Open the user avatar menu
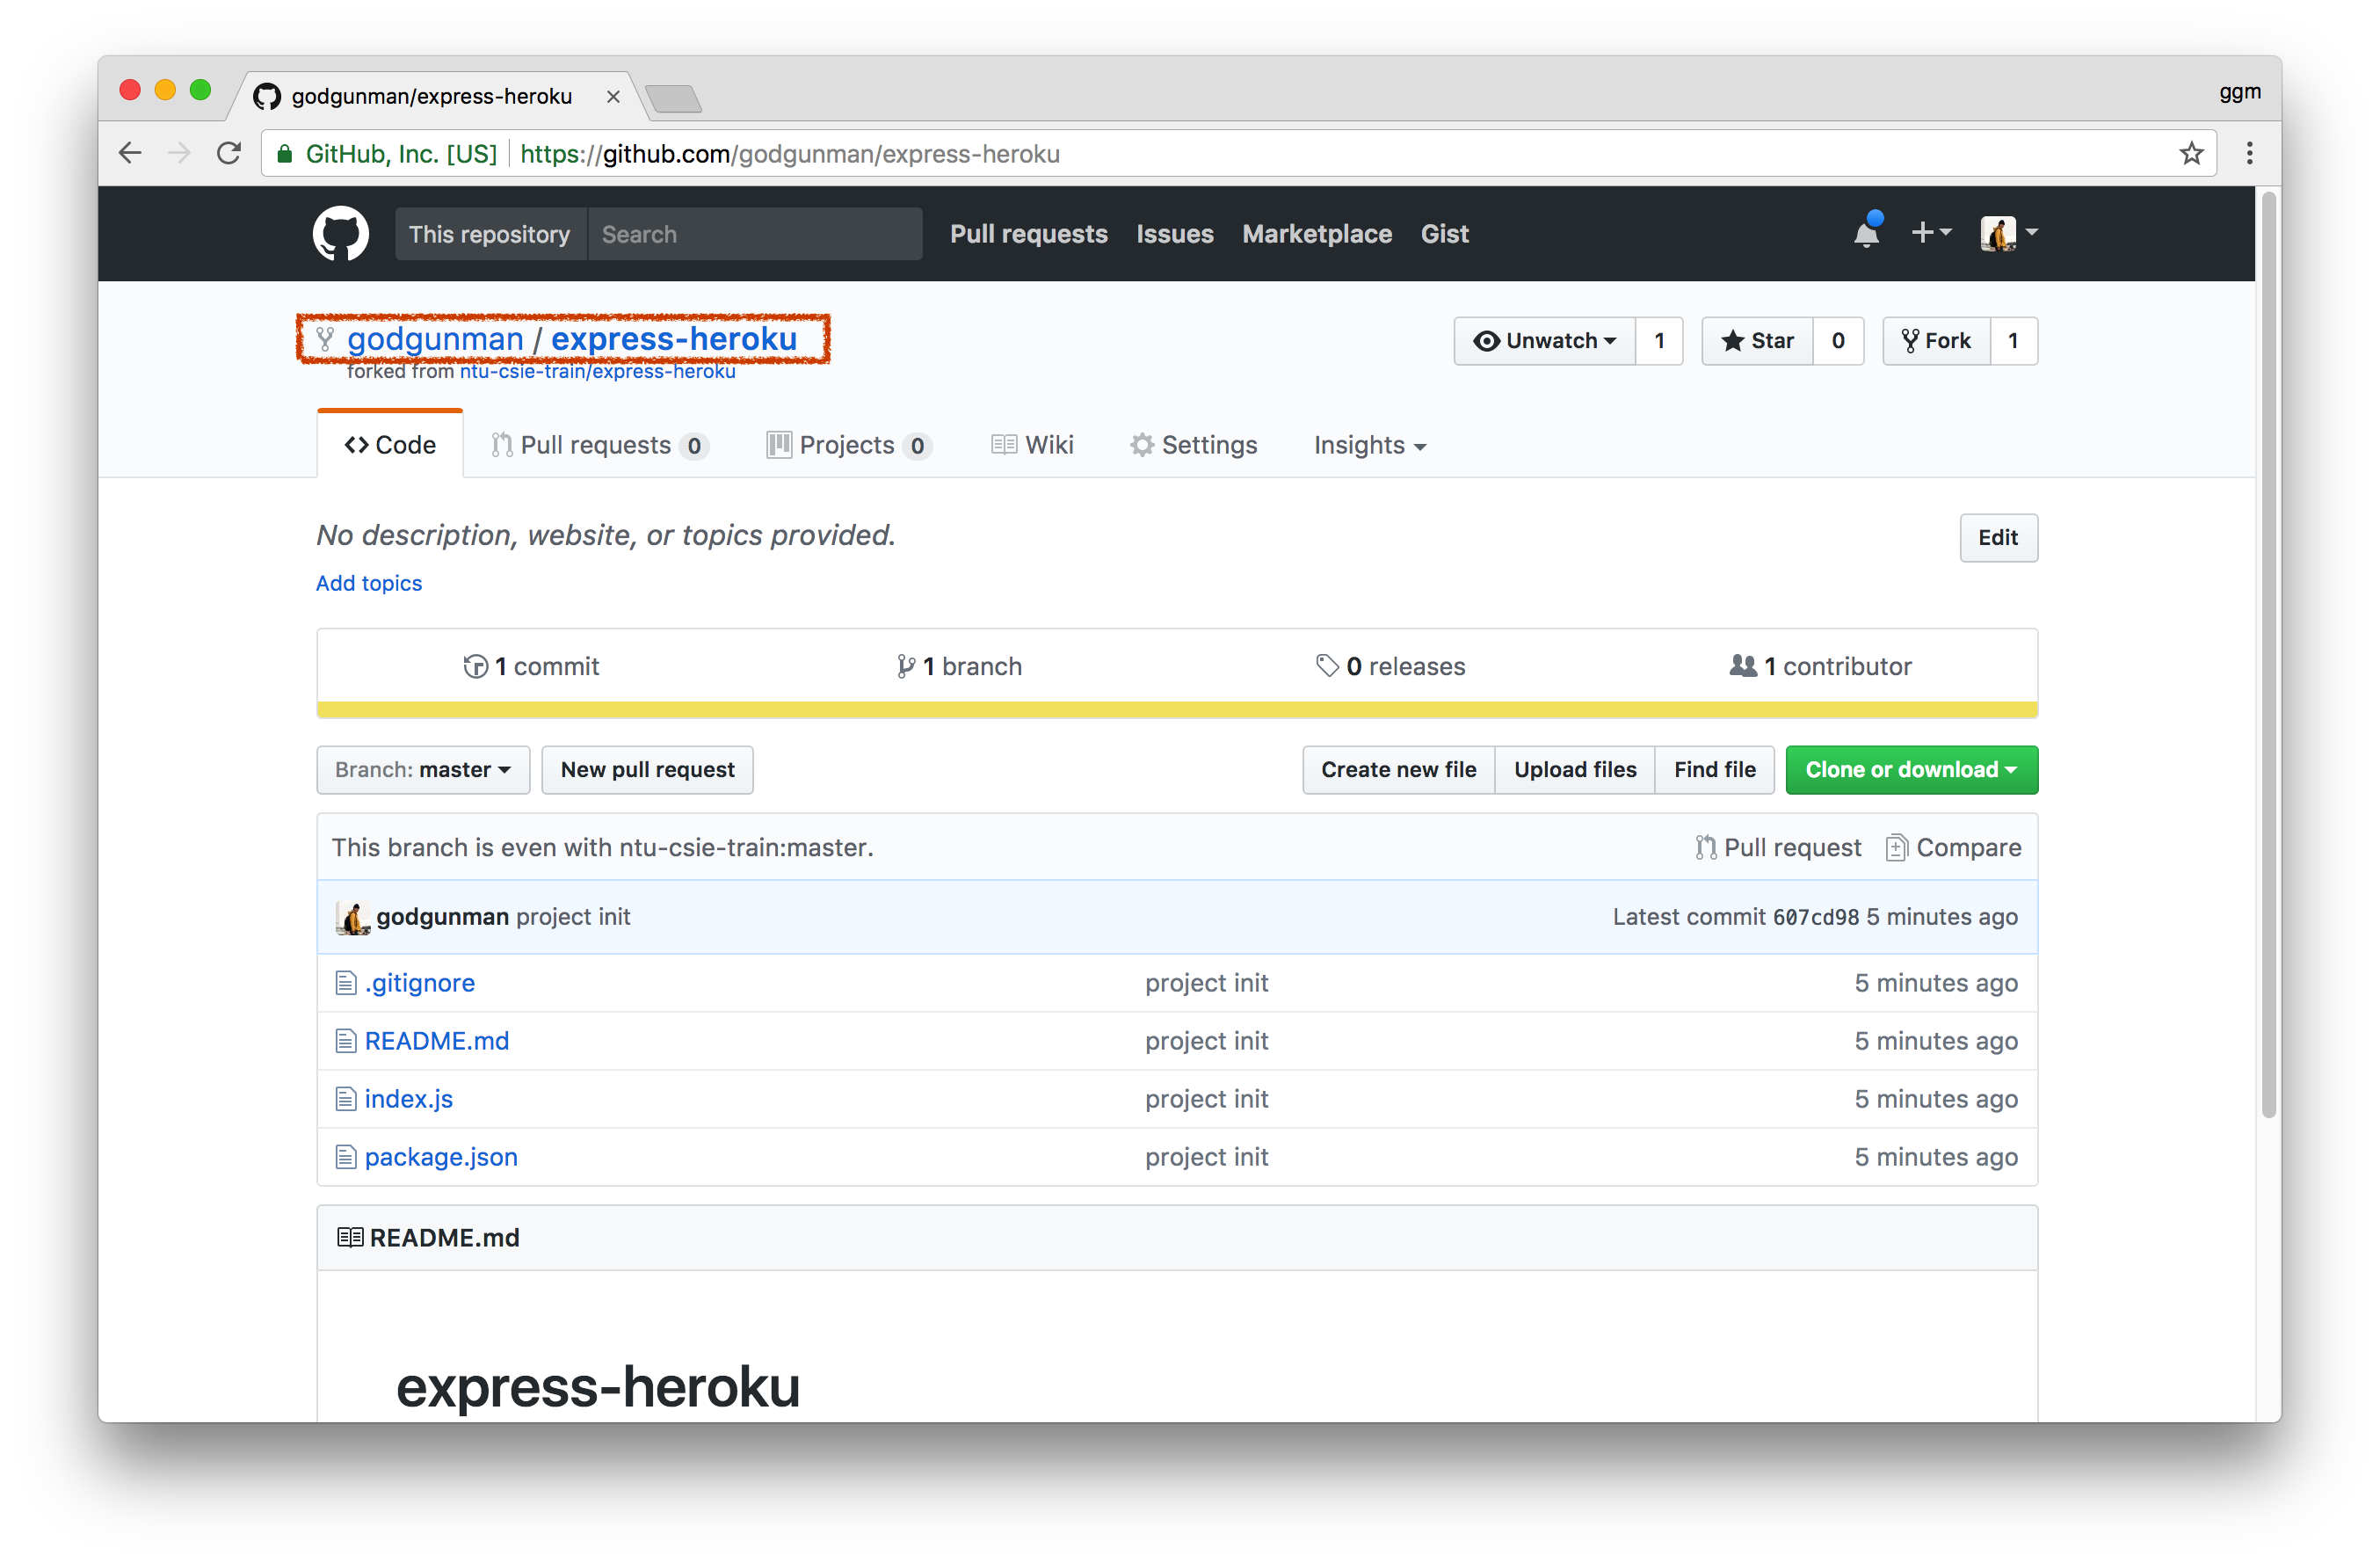 pos(2008,233)
